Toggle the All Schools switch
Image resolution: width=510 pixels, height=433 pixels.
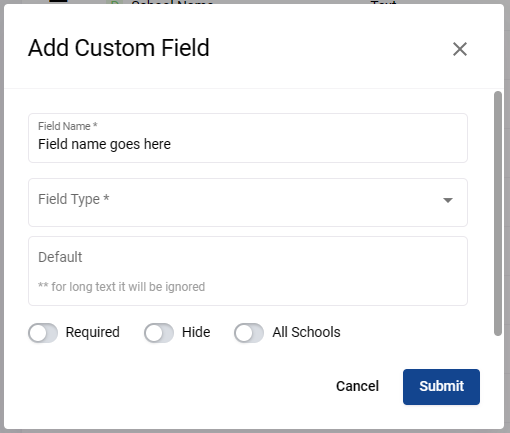click(249, 333)
